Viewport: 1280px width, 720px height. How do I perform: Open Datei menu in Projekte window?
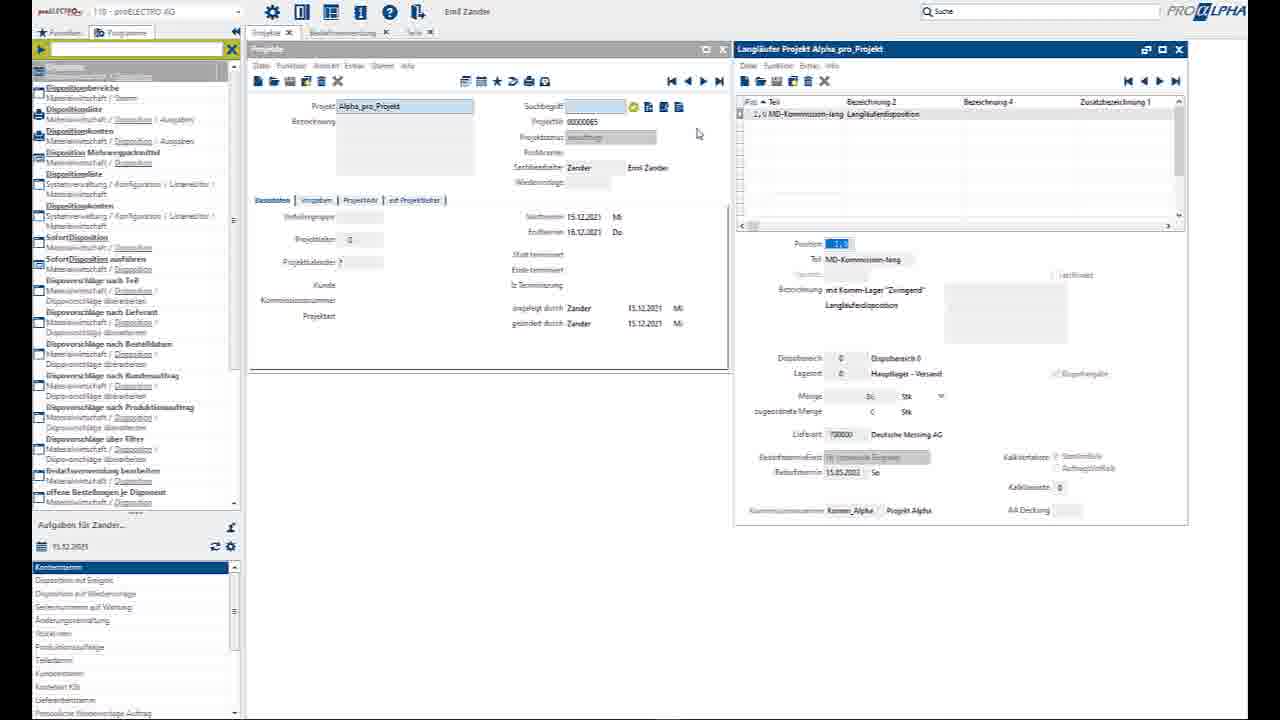[260, 66]
